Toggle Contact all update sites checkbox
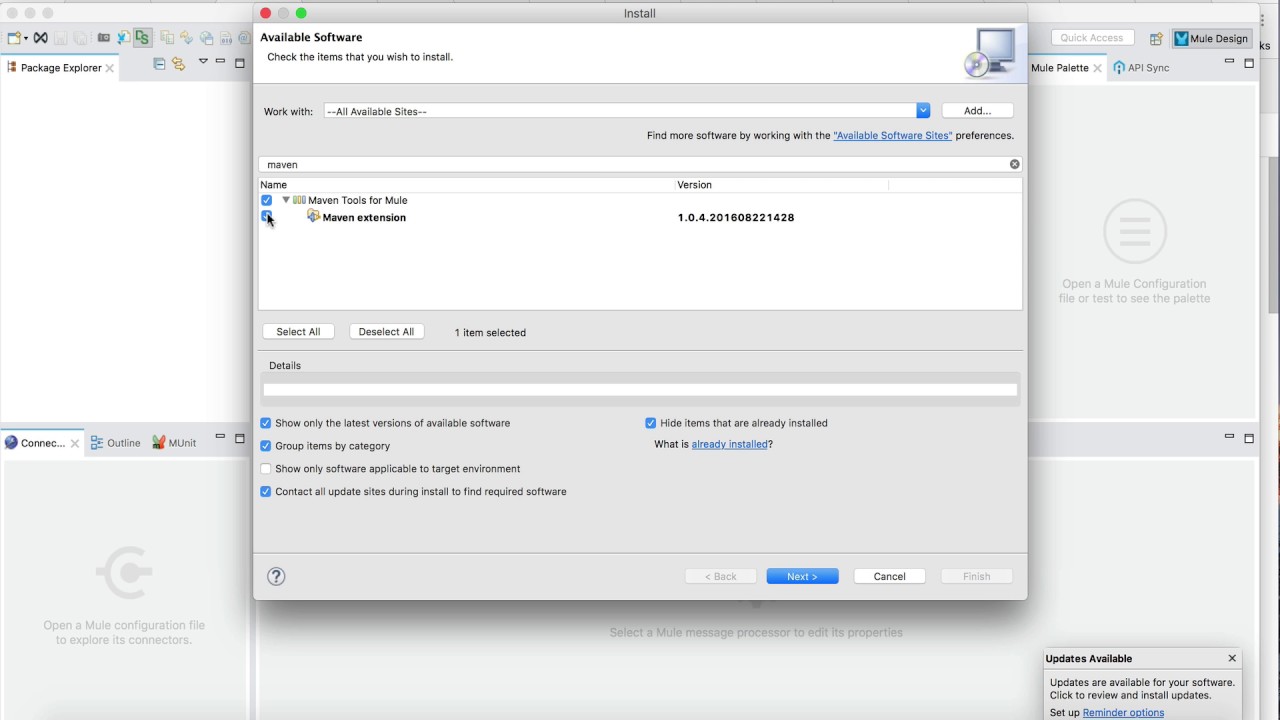This screenshot has height=720, width=1280. [266, 492]
